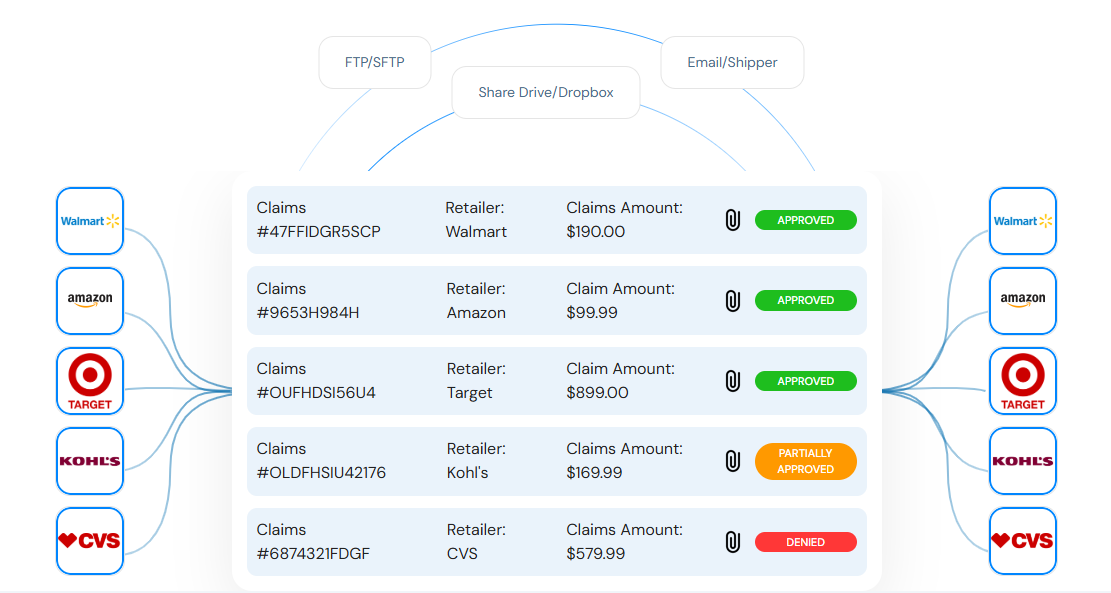Click the left Walmart logo icon
The image size is (1111, 593).
[x=90, y=221]
